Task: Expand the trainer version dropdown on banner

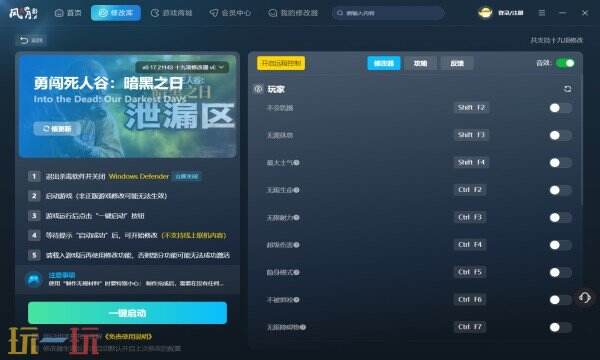Action: pyautogui.click(x=182, y=67)
